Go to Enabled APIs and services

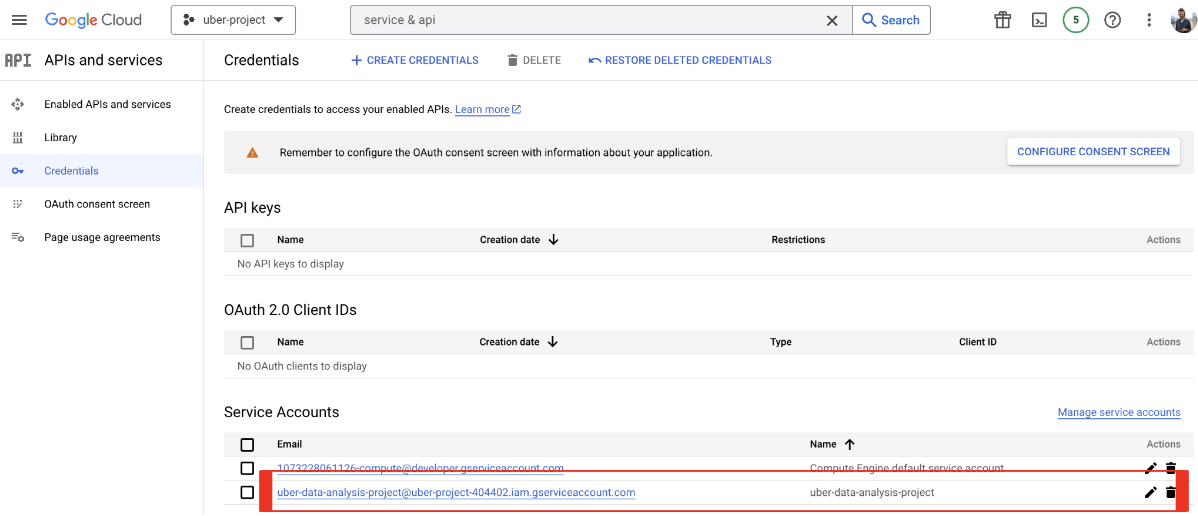click(x=107, y=104)
